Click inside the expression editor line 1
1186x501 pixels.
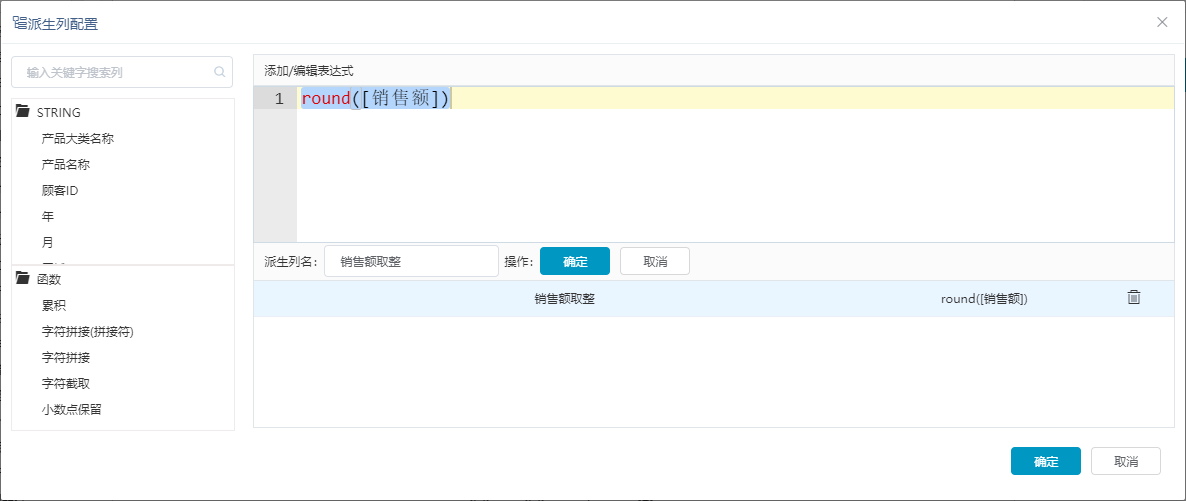735,98
